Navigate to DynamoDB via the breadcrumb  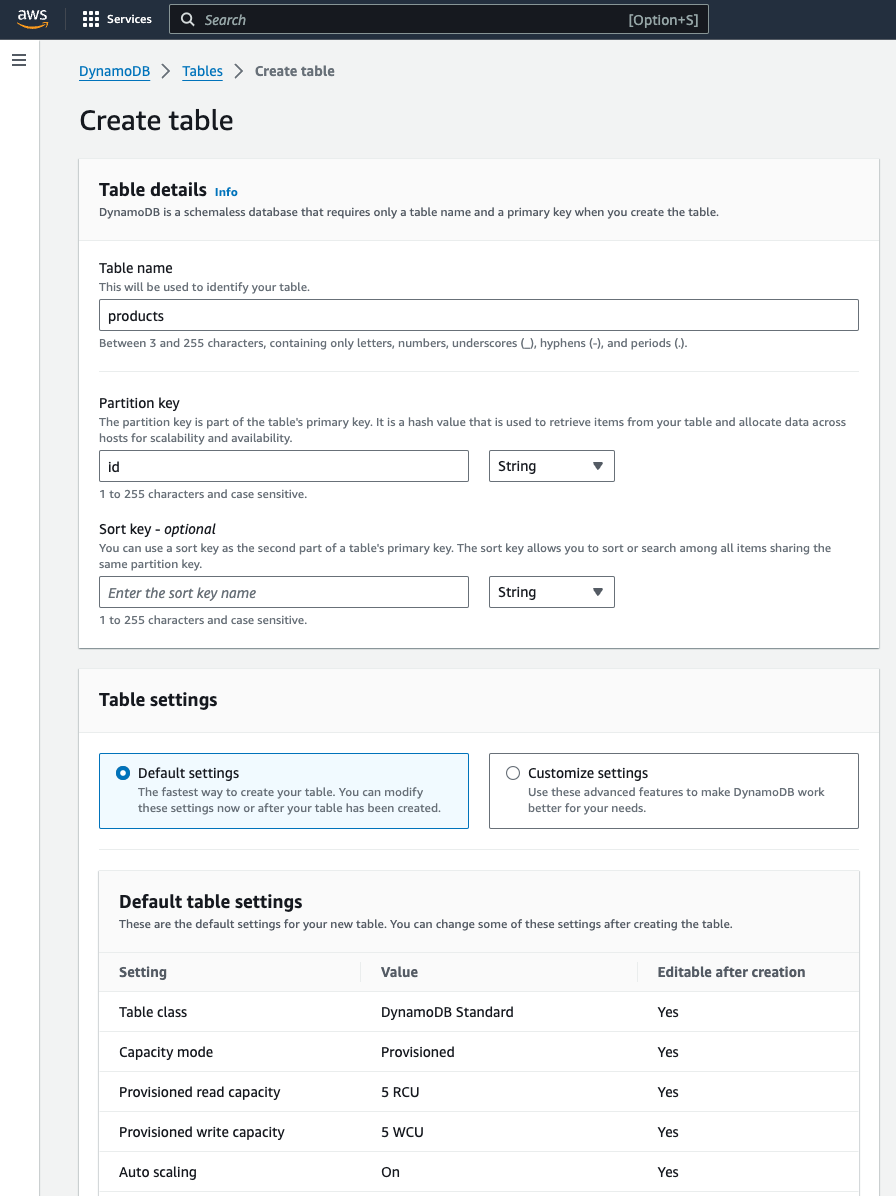coord(113,71)
